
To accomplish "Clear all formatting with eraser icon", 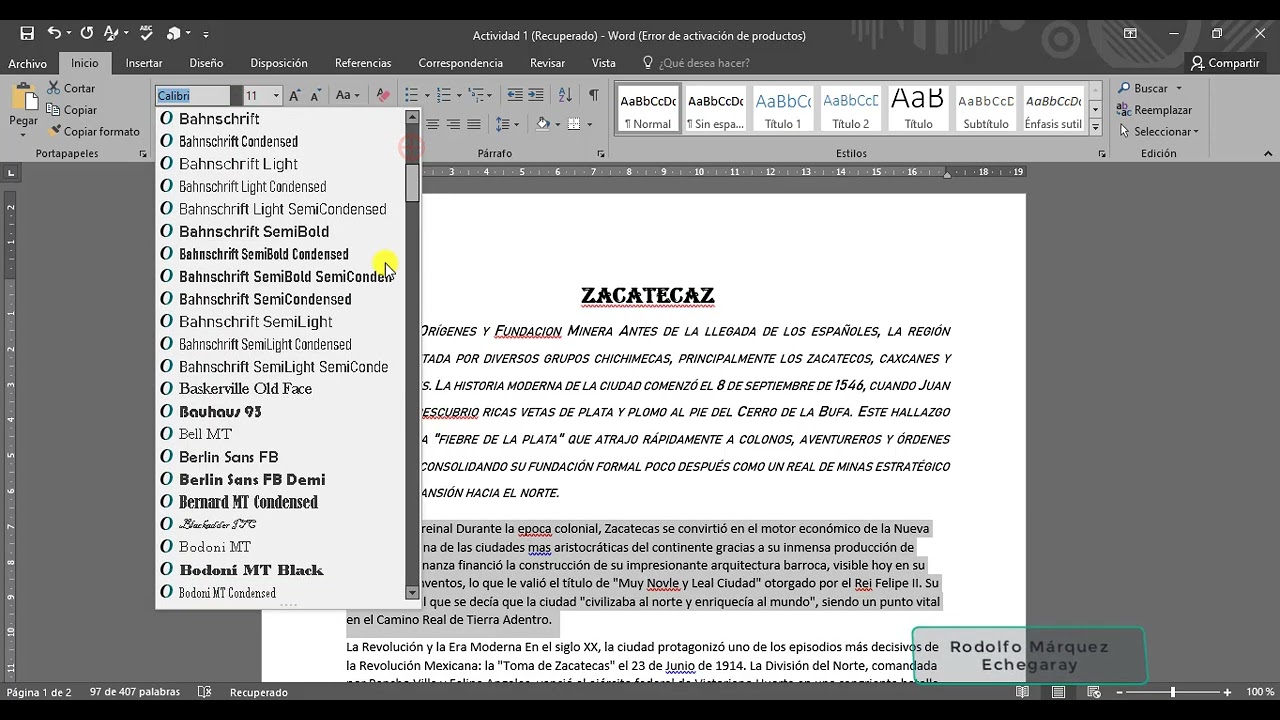I will tap(383, 95).
